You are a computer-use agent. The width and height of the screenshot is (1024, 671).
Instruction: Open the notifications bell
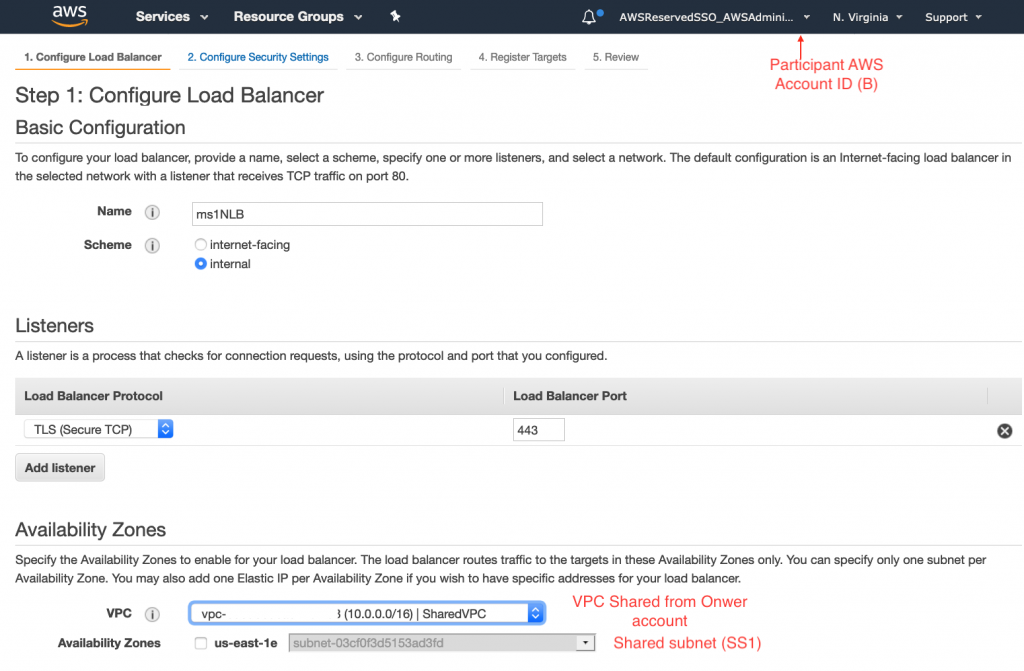pos(588,16)
